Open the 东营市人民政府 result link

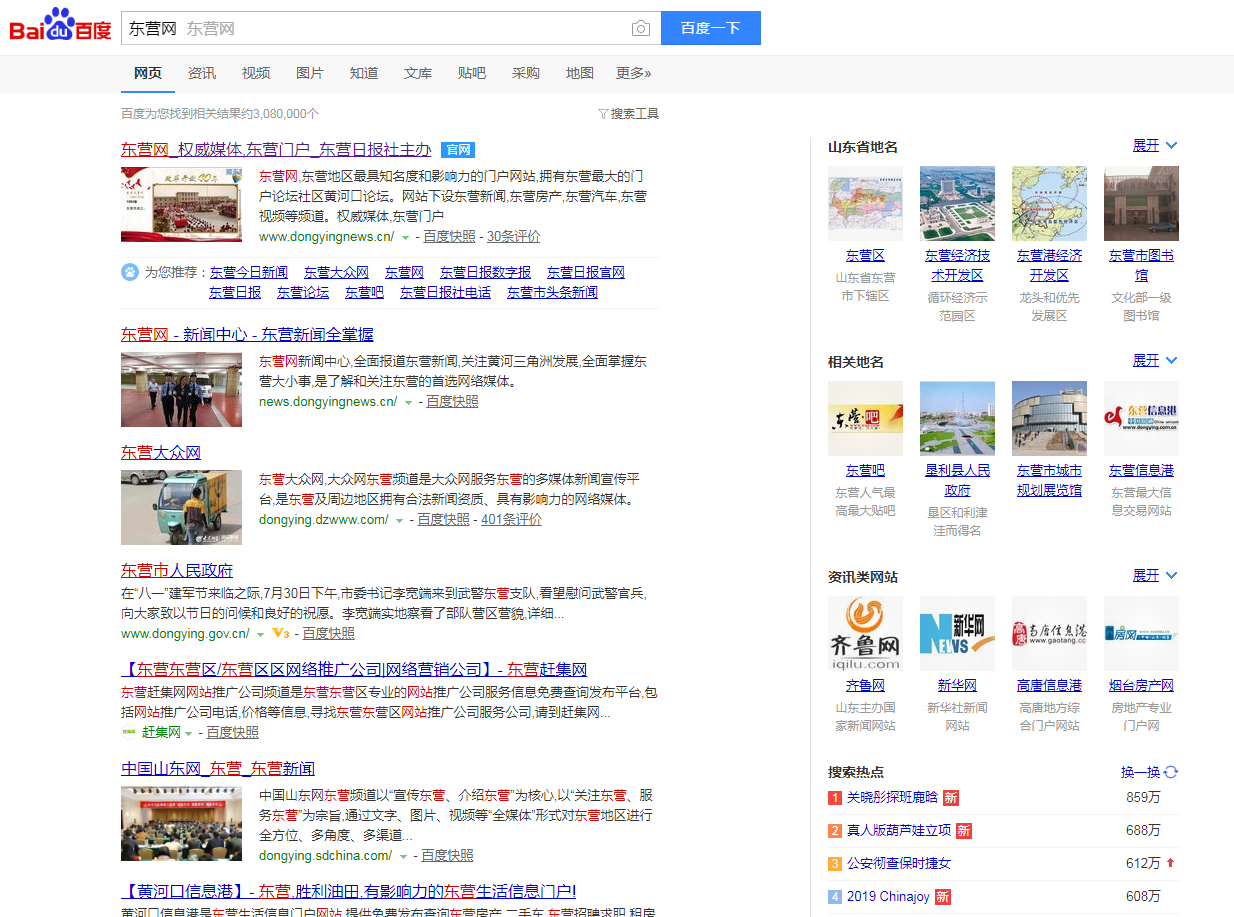coord(177,570)
